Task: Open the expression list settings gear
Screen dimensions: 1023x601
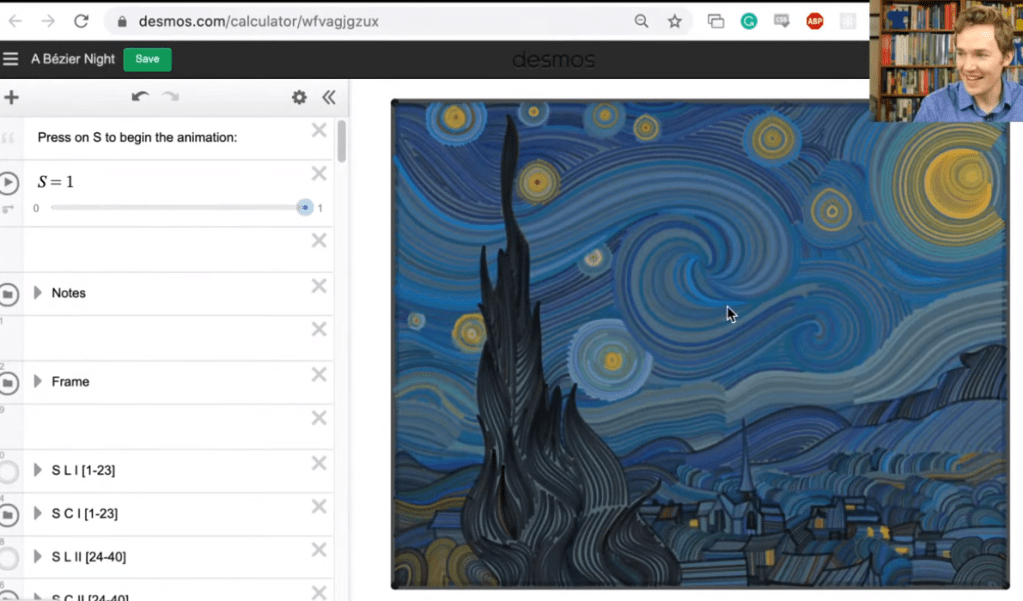Action: [298, 97]
